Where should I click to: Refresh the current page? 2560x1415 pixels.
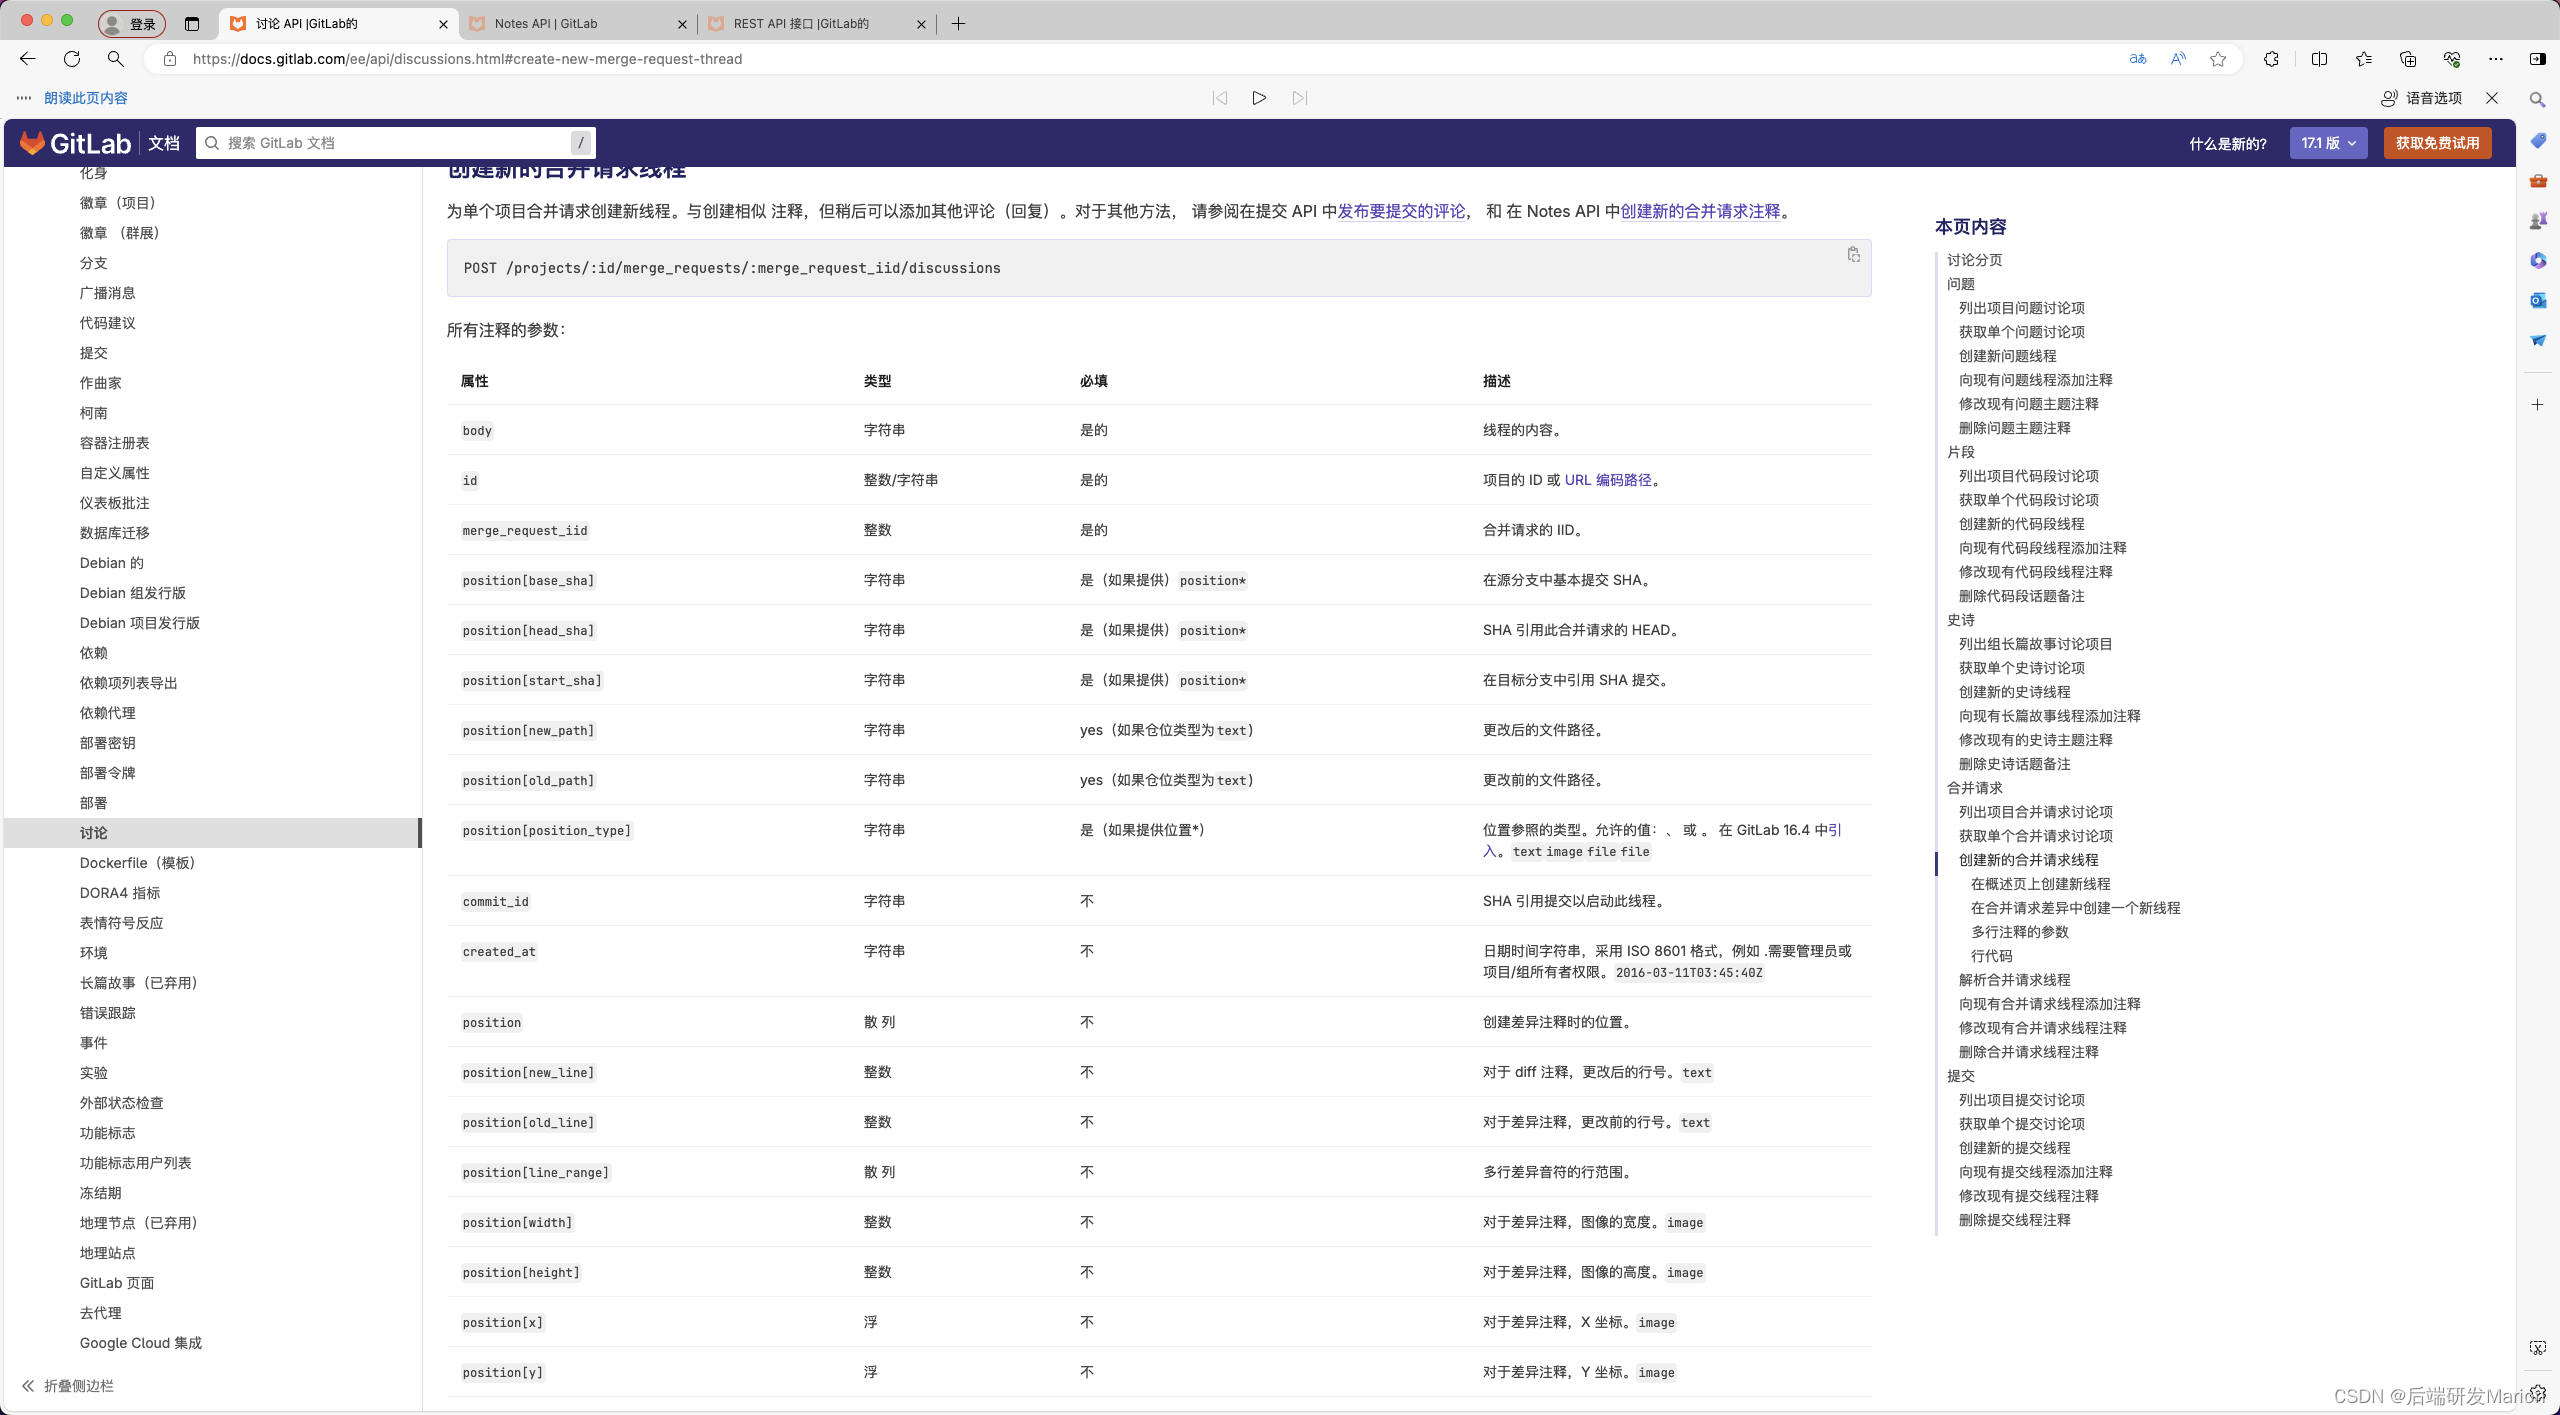72,59
